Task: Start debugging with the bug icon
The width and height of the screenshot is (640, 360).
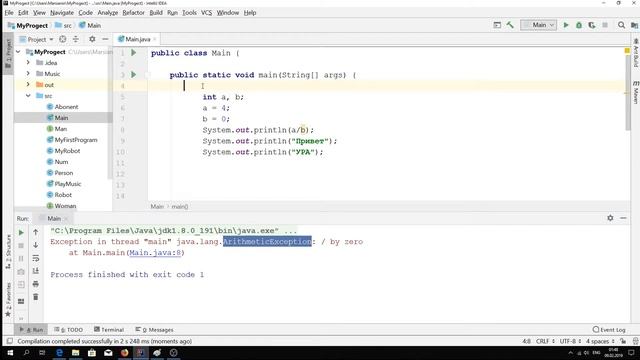Action: 579,25
